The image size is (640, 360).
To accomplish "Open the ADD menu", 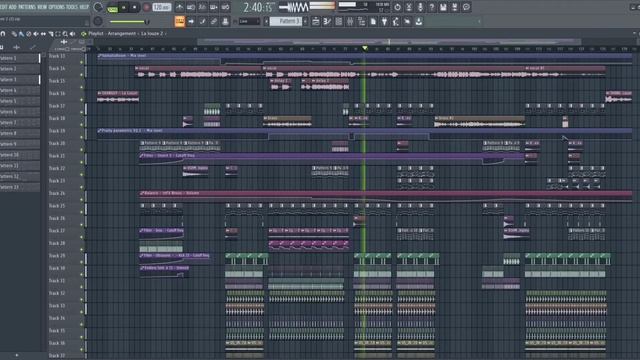I will [x=12, y=7].
